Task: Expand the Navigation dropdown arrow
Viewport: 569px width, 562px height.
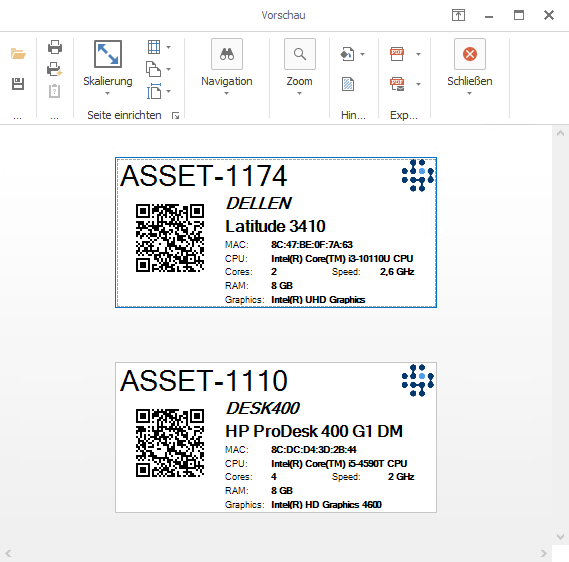Action: click(x=226, y=94)
